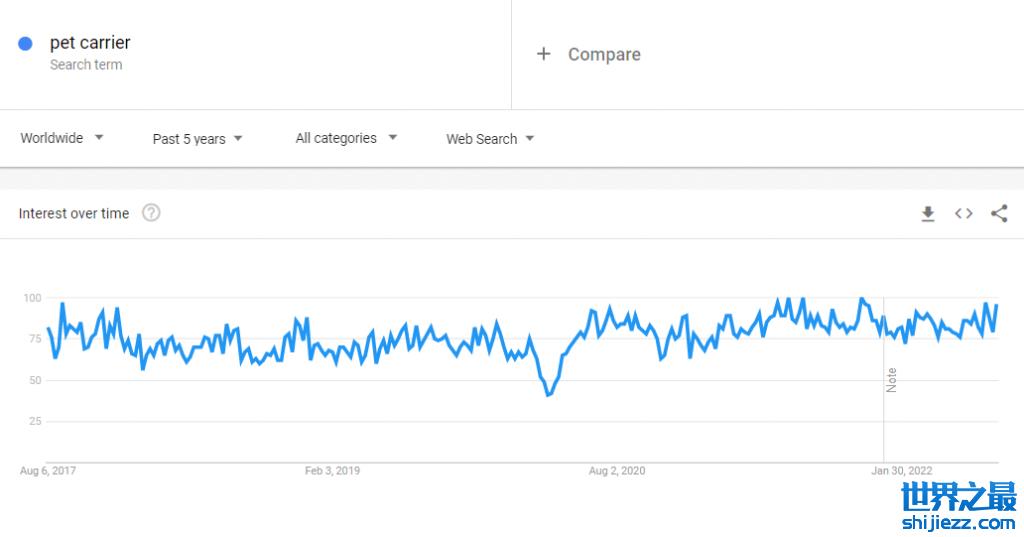Viewport: 1024px width, 537px height.
Task: Click the Aug 2, 2020 axis label
Action: [617, 471]
